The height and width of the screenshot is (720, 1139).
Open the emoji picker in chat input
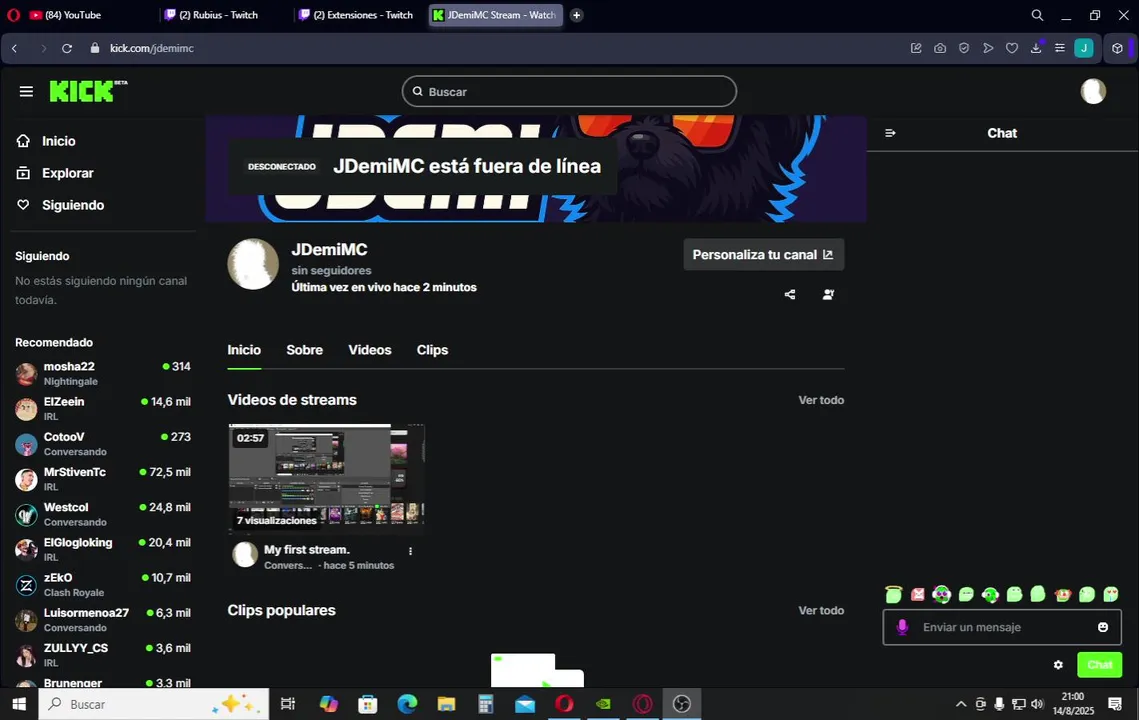pos(1103,627)
